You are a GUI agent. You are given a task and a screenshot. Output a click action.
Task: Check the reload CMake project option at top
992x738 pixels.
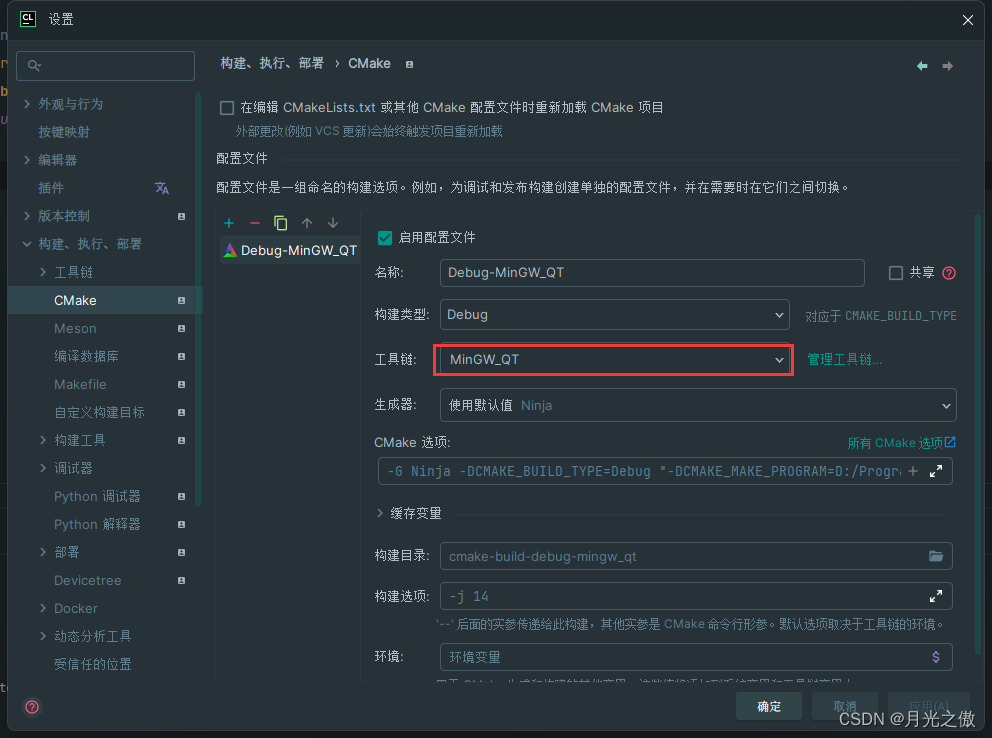(x=225, y=107)
